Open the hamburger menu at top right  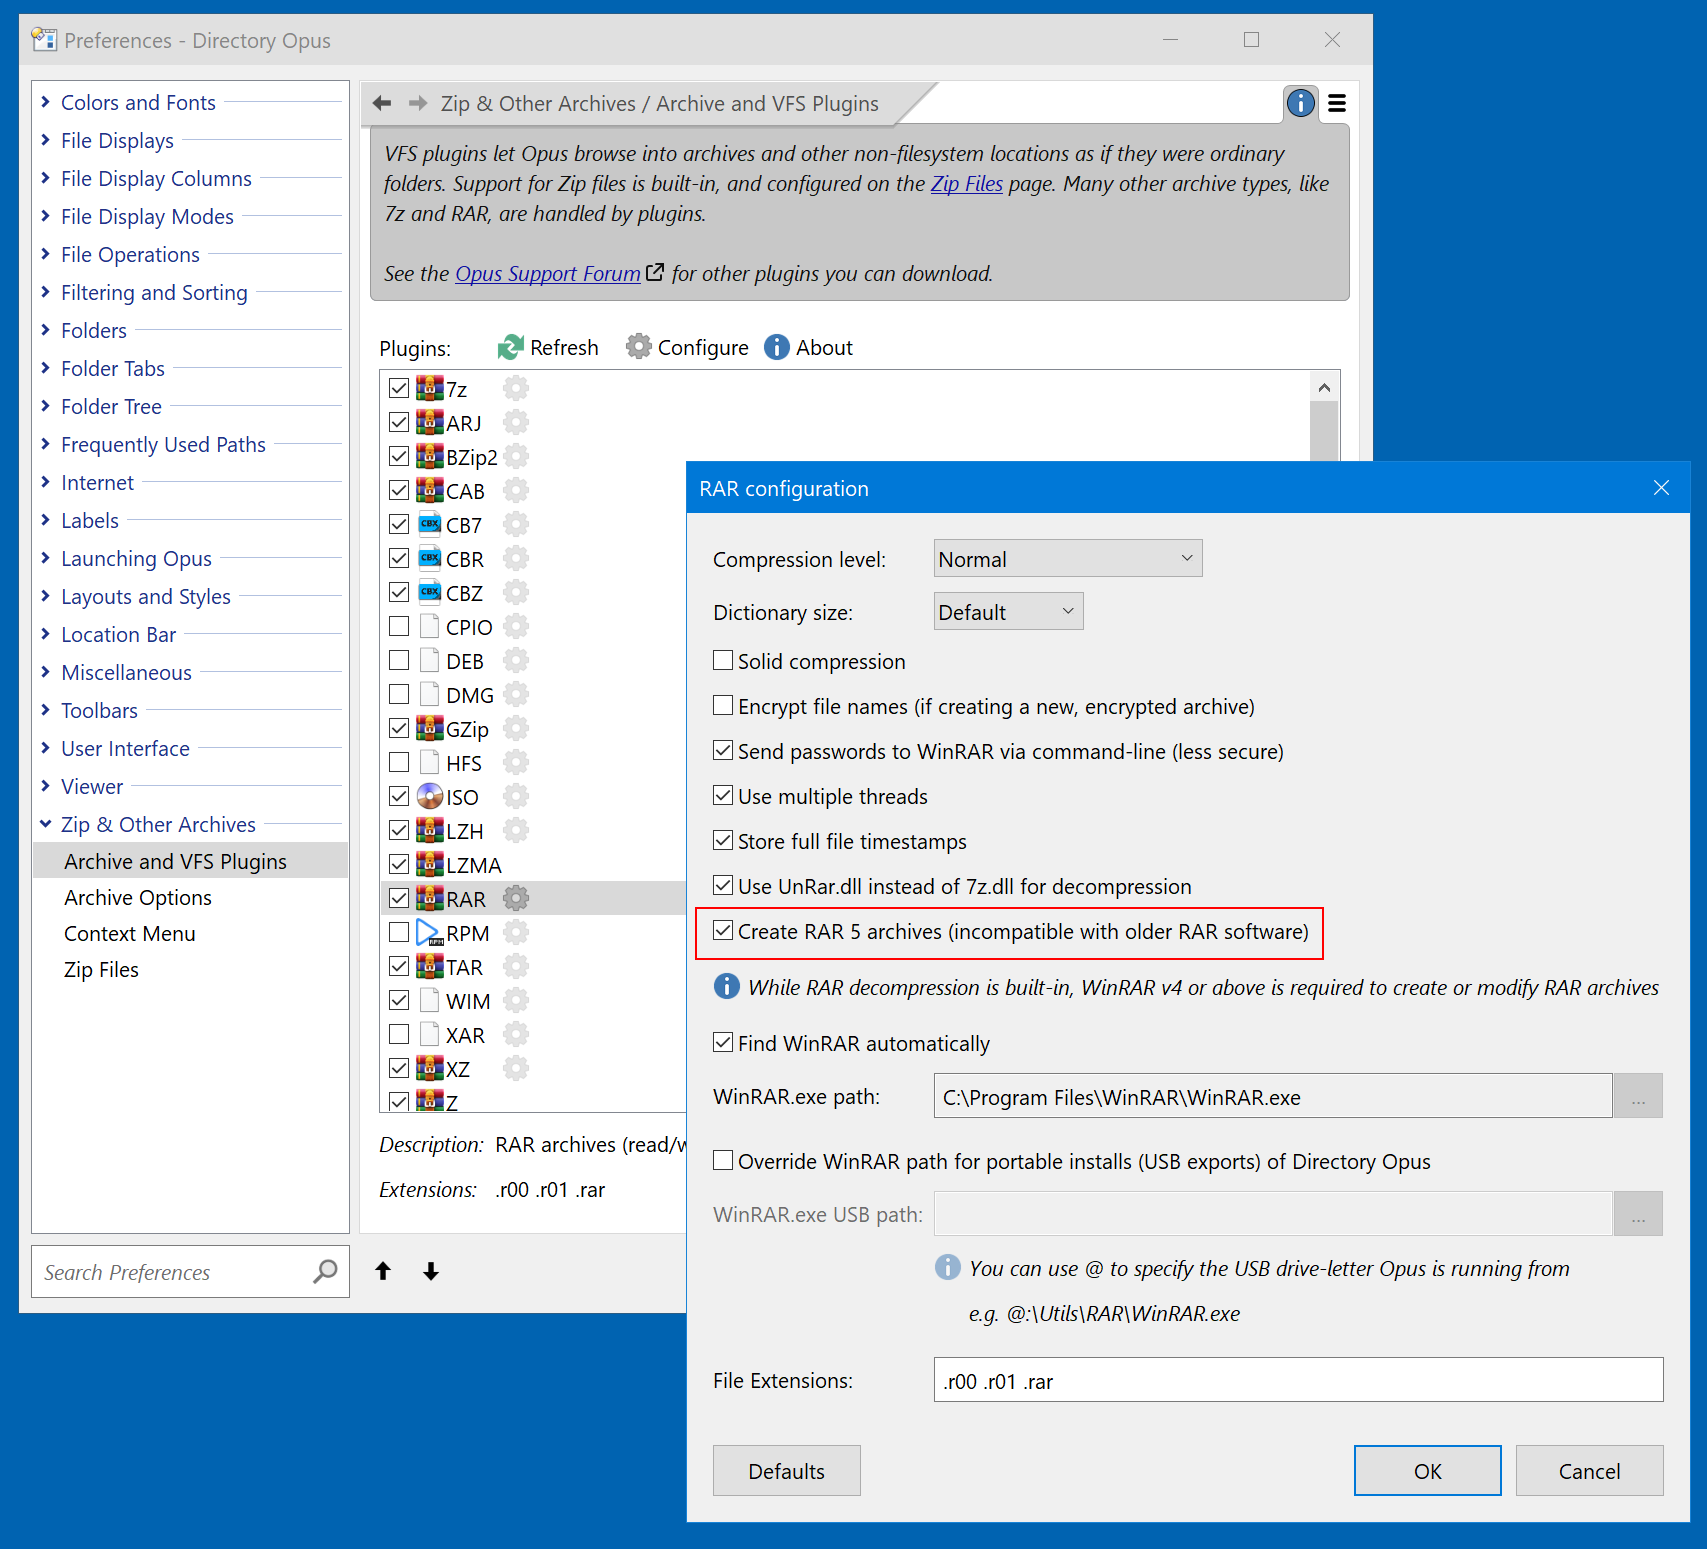coord(1337,103)
